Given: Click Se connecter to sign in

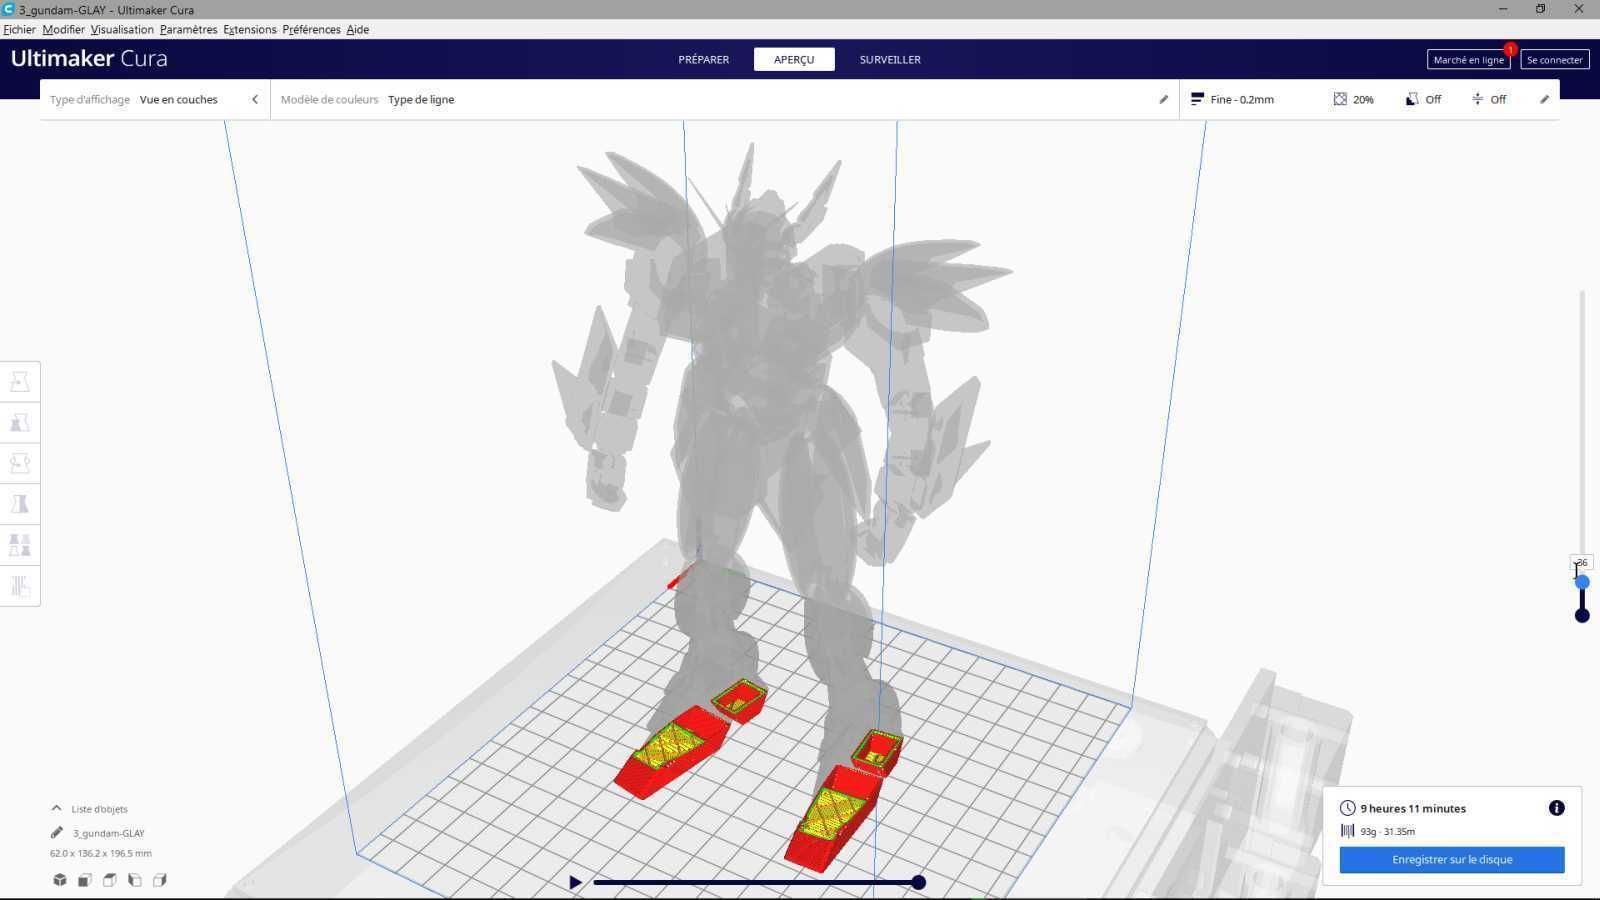Looking at the screenshot, I should [1554, 60].
